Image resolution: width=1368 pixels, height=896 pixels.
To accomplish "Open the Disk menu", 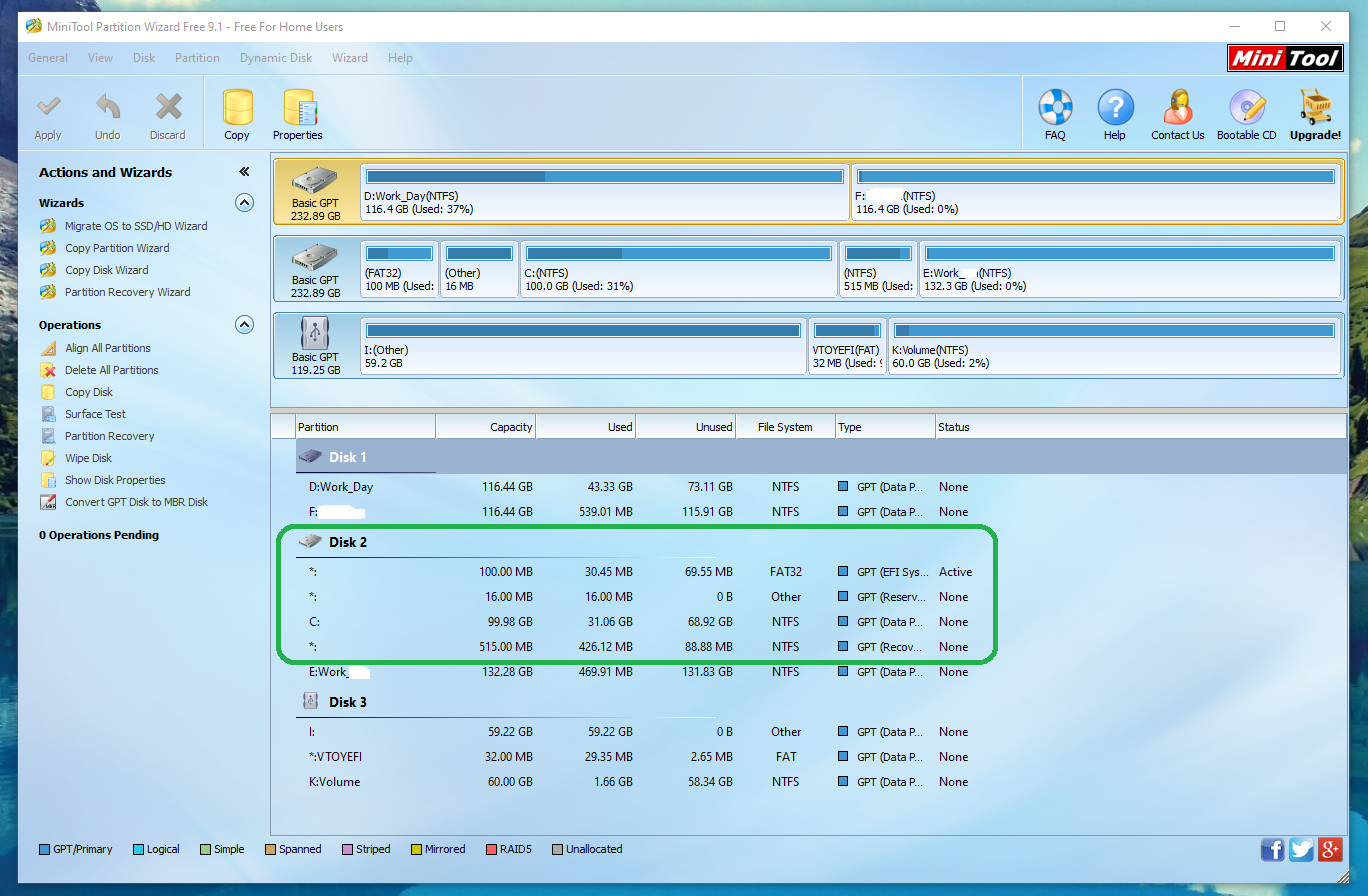I will tap(144, 58).
